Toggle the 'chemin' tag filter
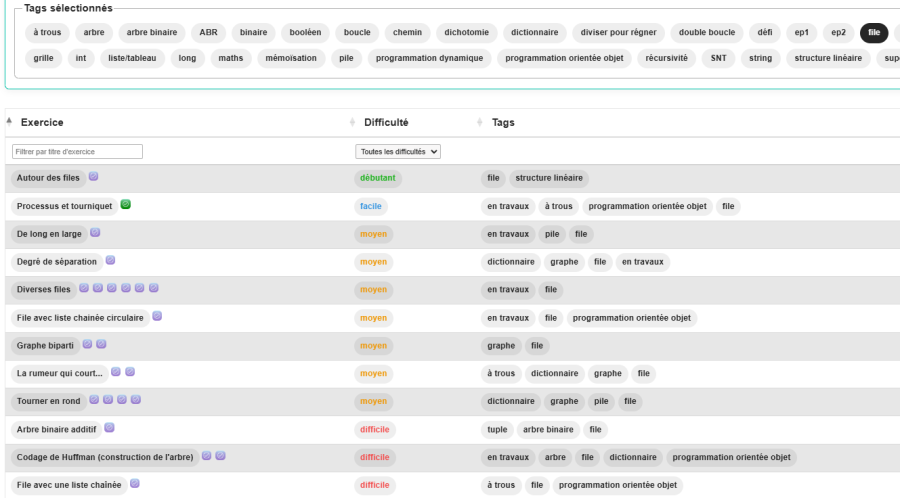The image size is (900, 498). coord(408,33)
